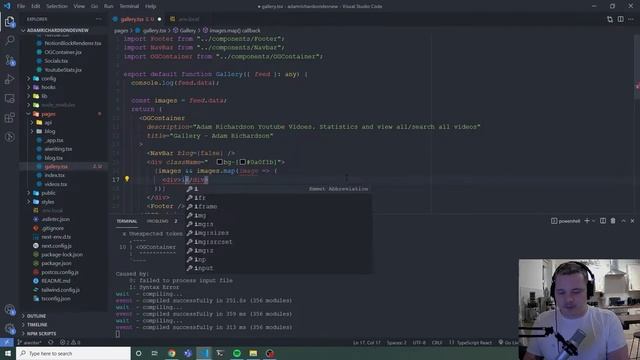
Task: Open Explorer views and more actions menu
Action: coord(99,19)
